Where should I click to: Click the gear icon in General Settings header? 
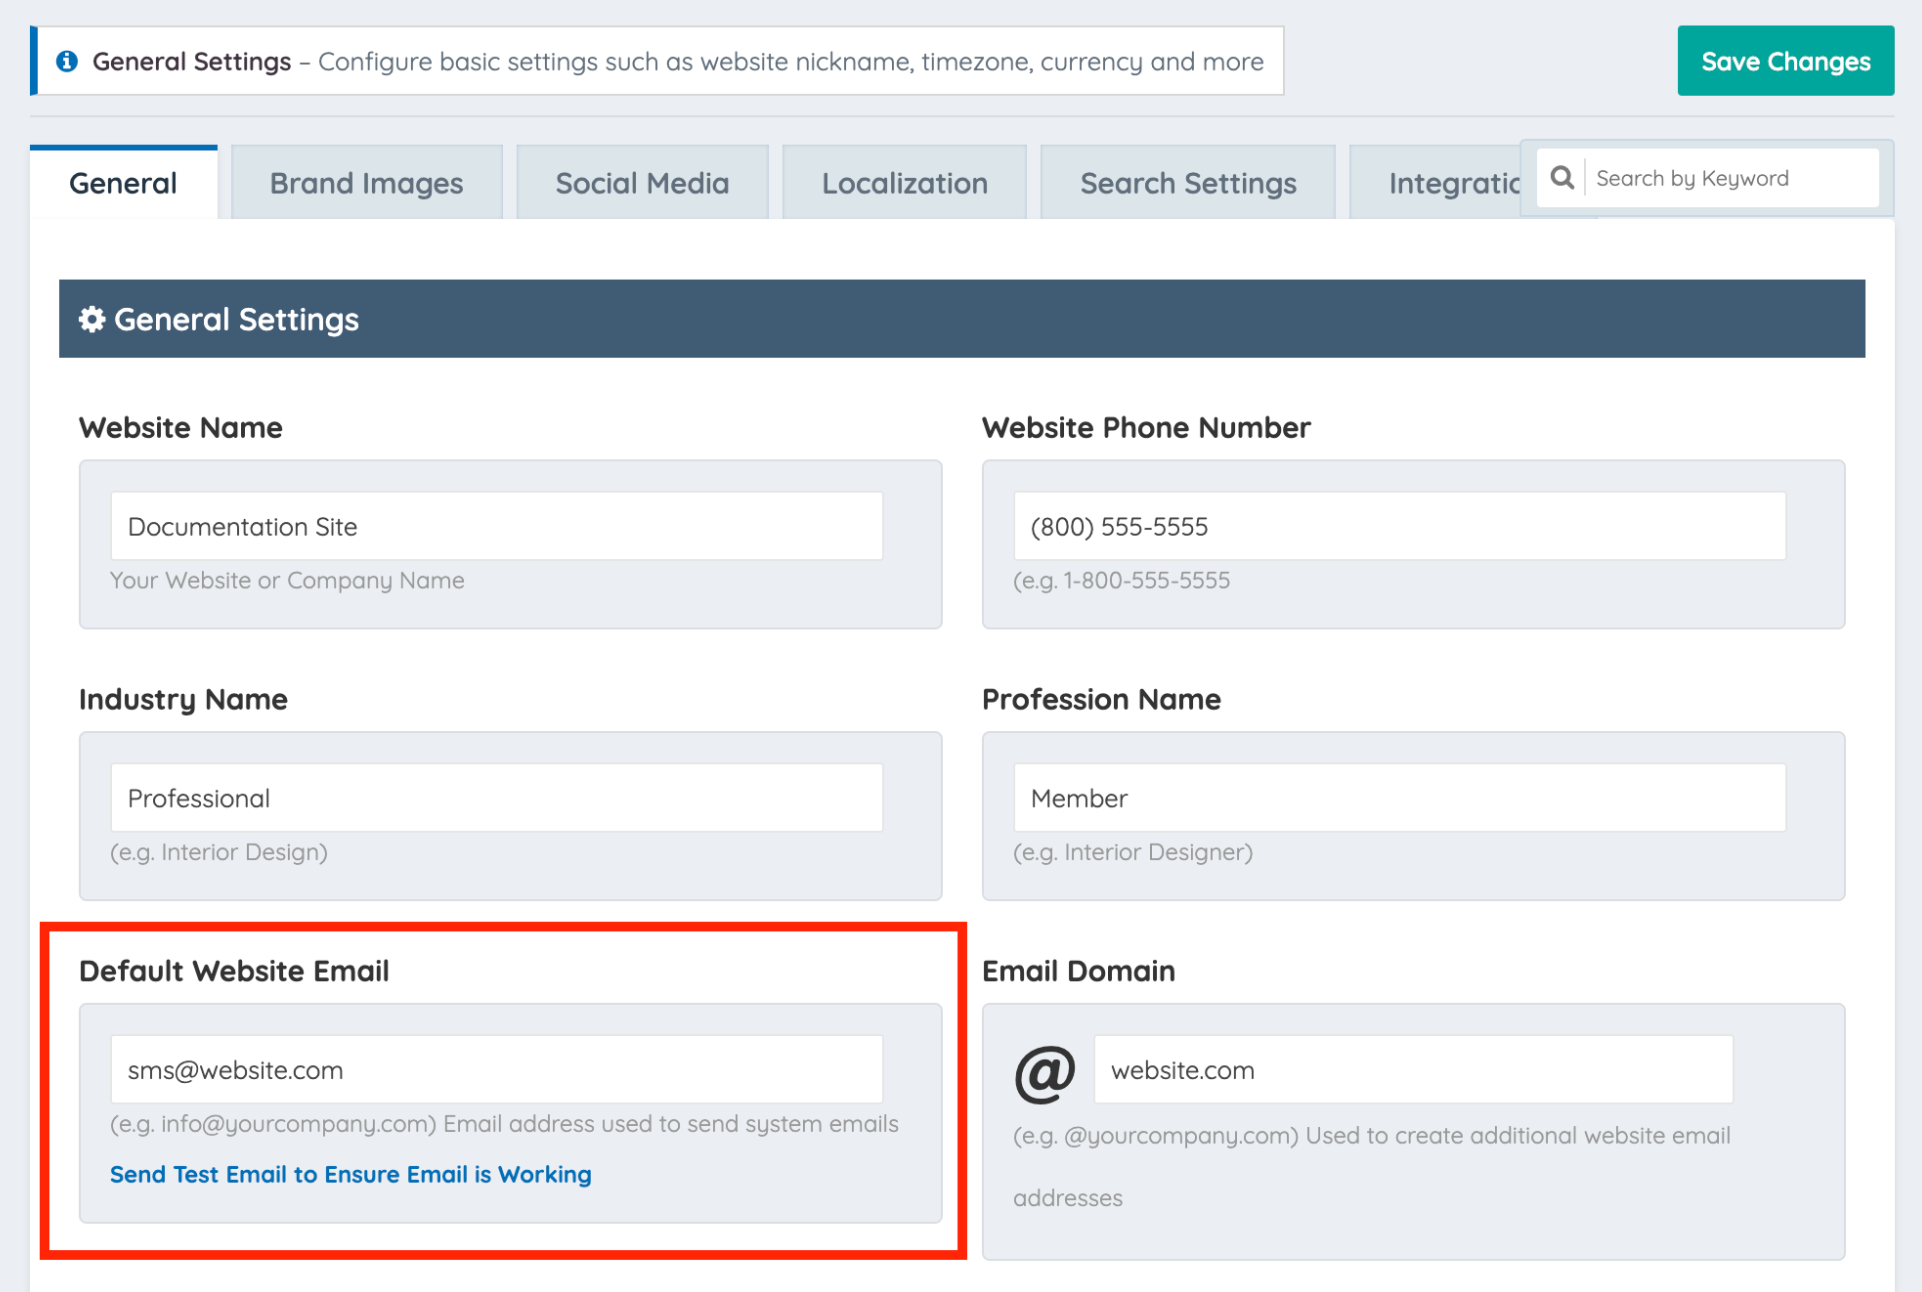92,319
